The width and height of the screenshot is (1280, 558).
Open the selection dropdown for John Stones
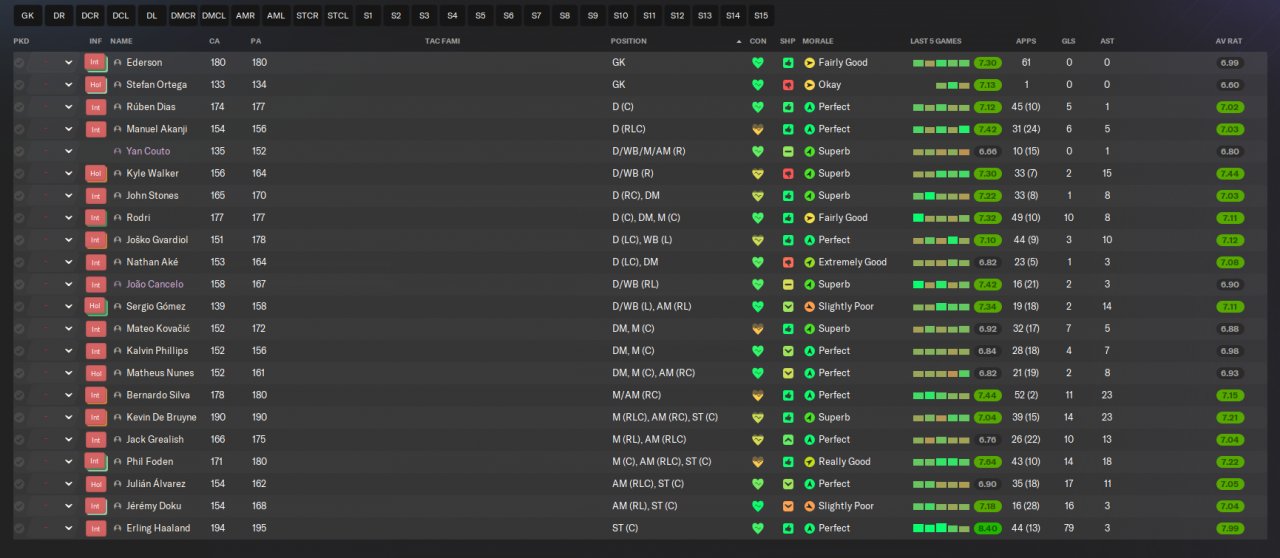click(x=68, y=195)
